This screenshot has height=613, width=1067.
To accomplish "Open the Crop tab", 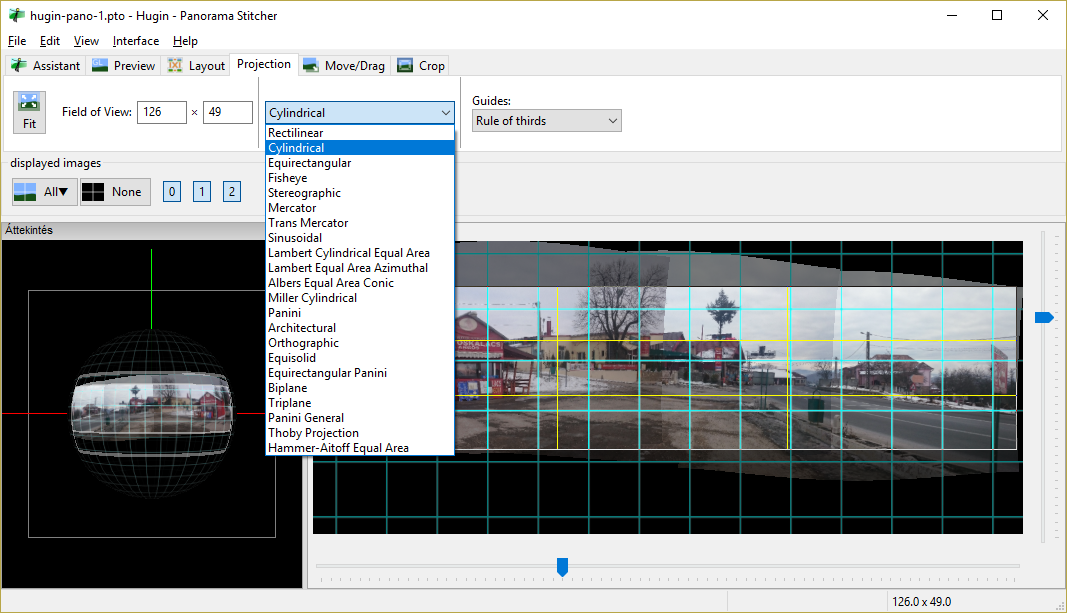I will click(x=421, y=66).
